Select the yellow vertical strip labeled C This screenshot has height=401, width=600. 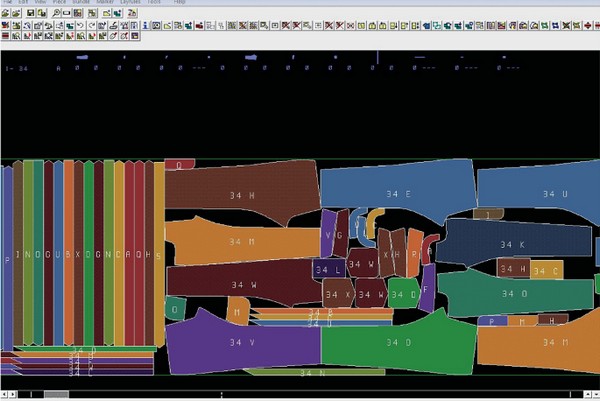[119, 253]
